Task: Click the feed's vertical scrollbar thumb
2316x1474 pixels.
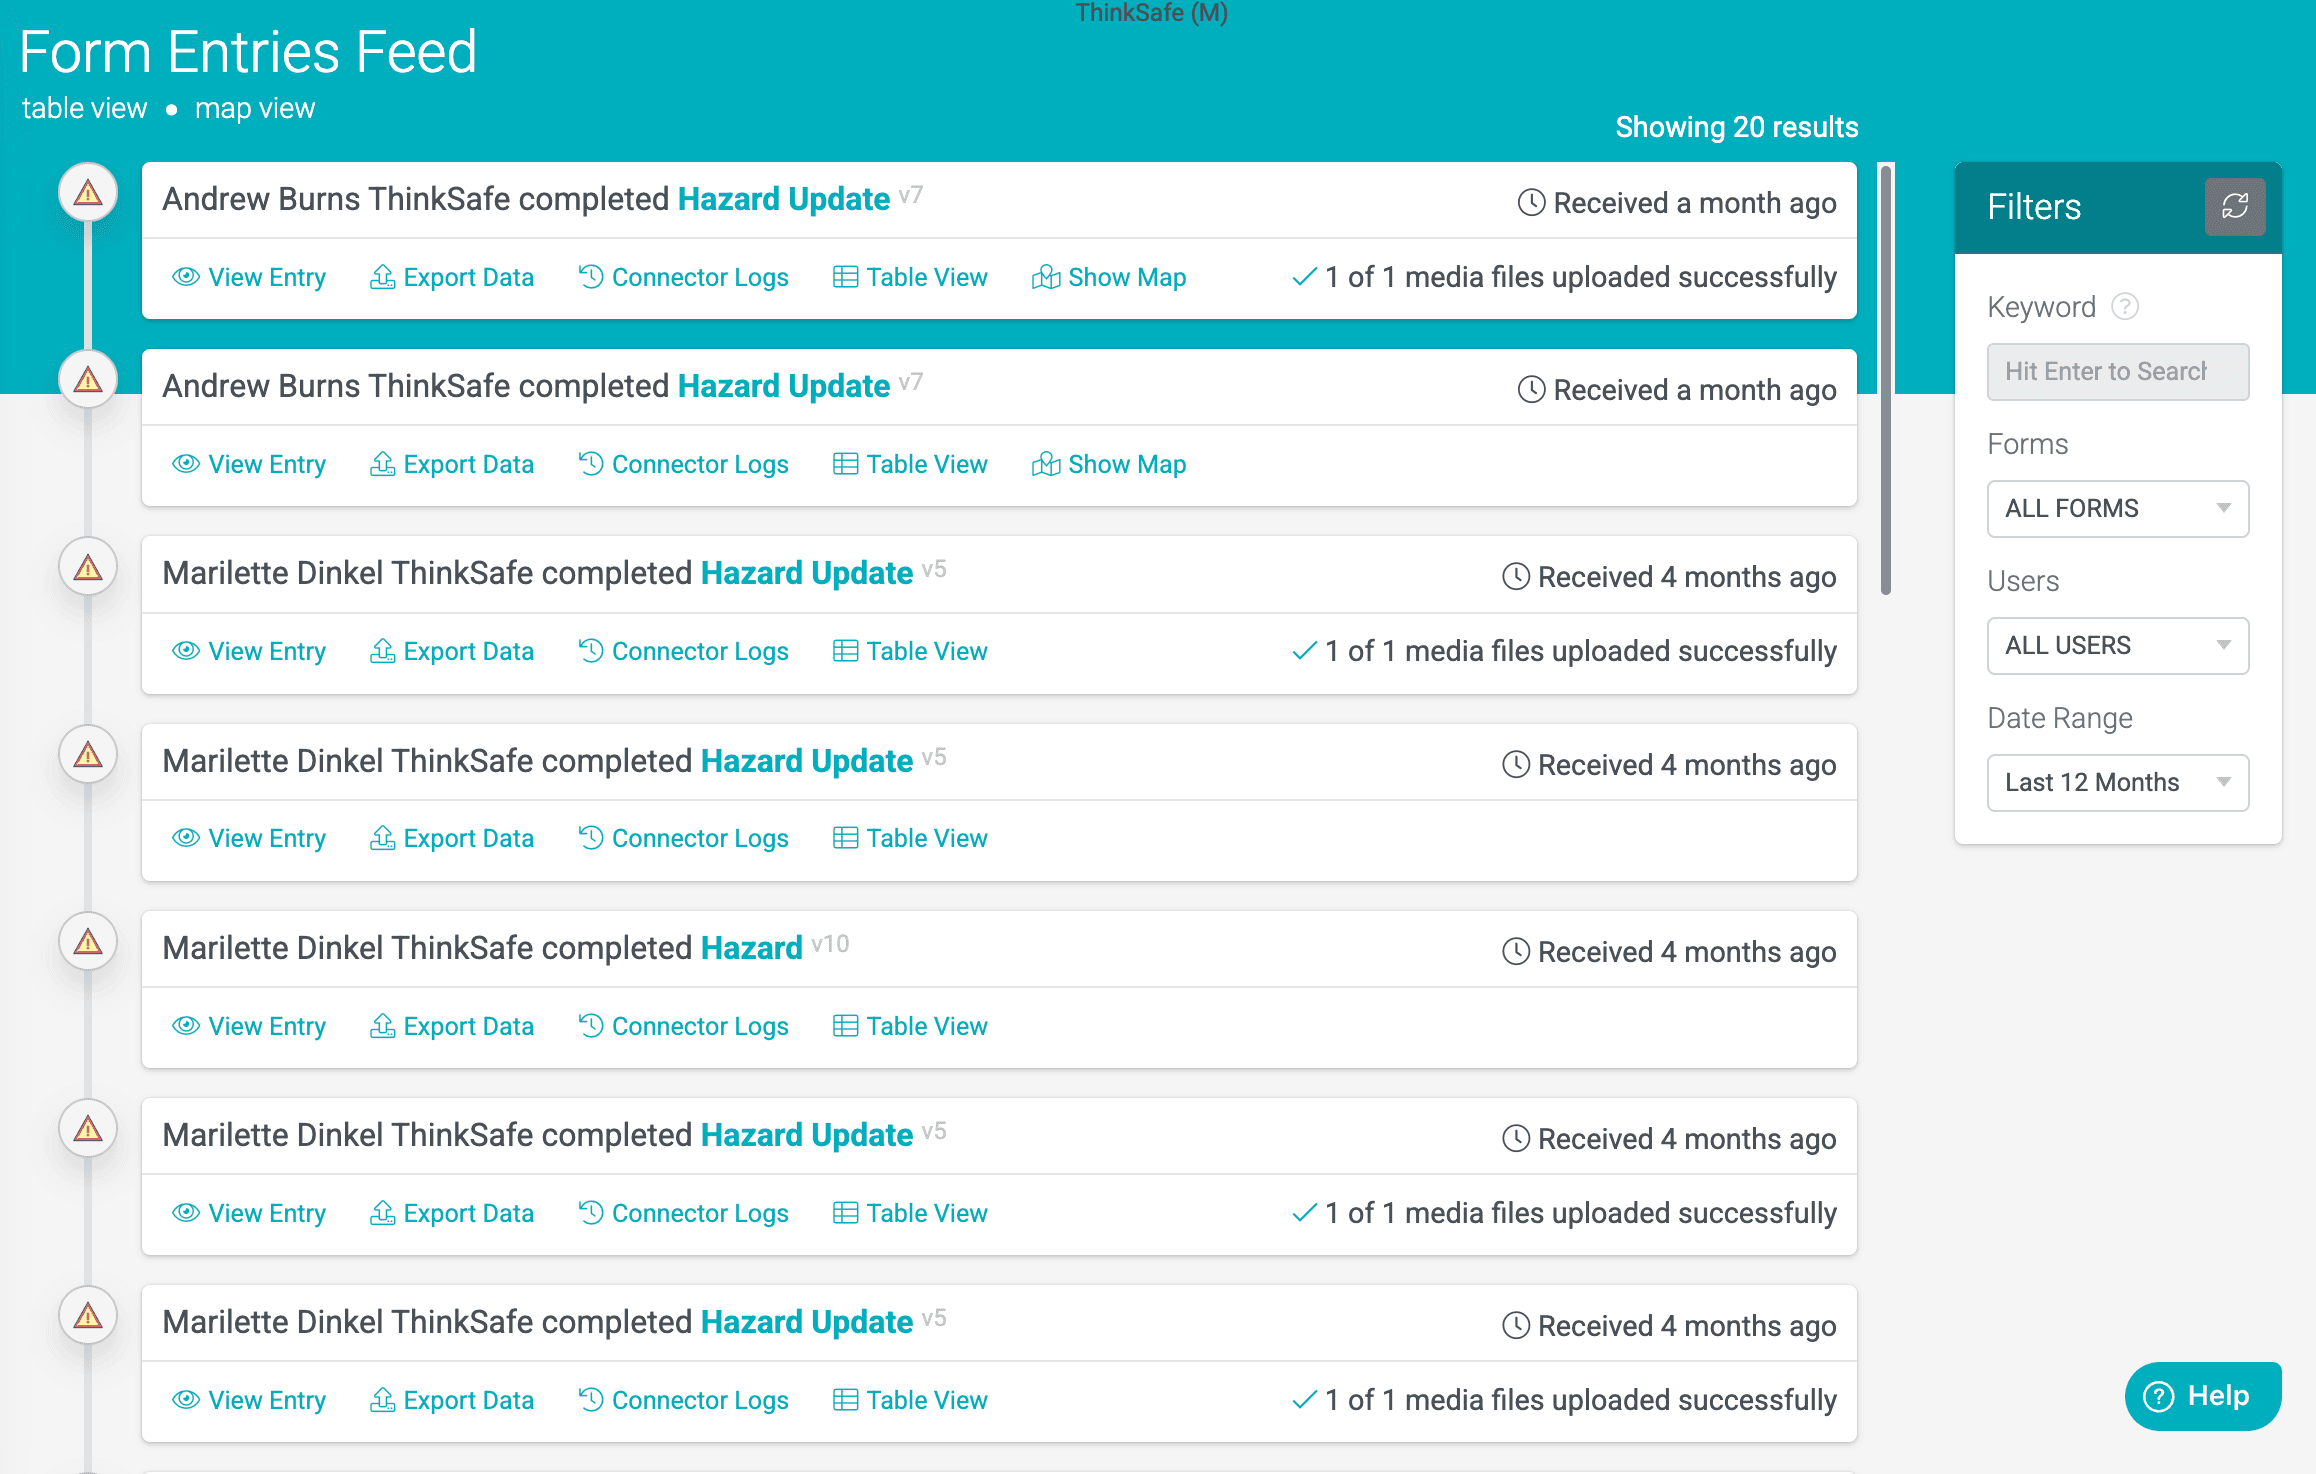Action: (1885, 380)
